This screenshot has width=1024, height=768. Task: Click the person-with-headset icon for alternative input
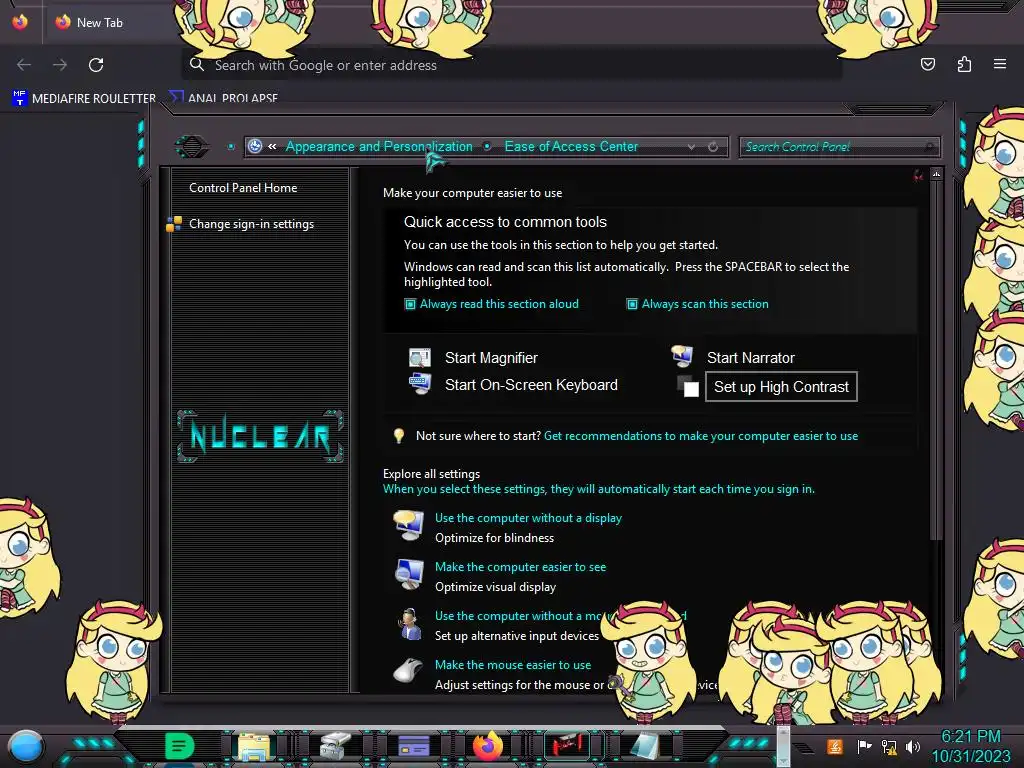click(x=409, y=624)
